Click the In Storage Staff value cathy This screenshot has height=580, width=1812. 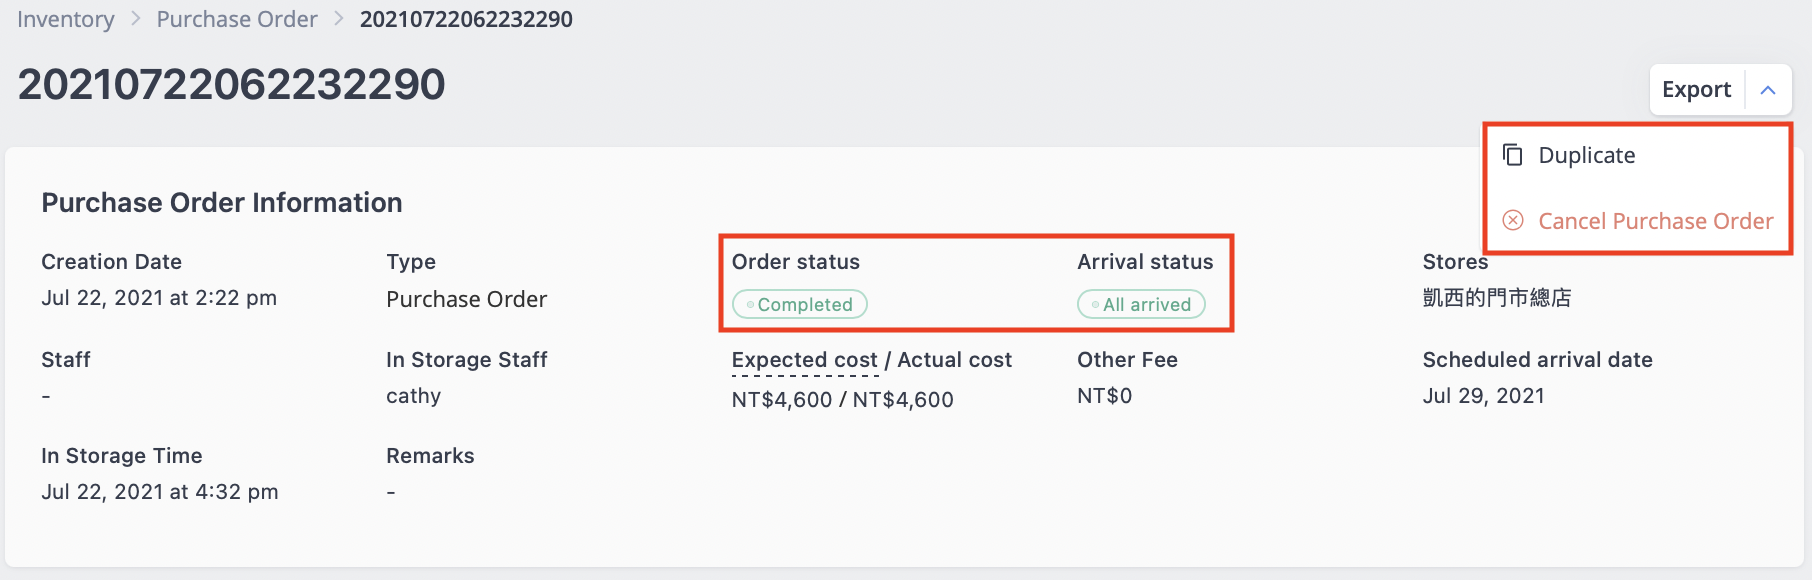click(x=414, y=396)
